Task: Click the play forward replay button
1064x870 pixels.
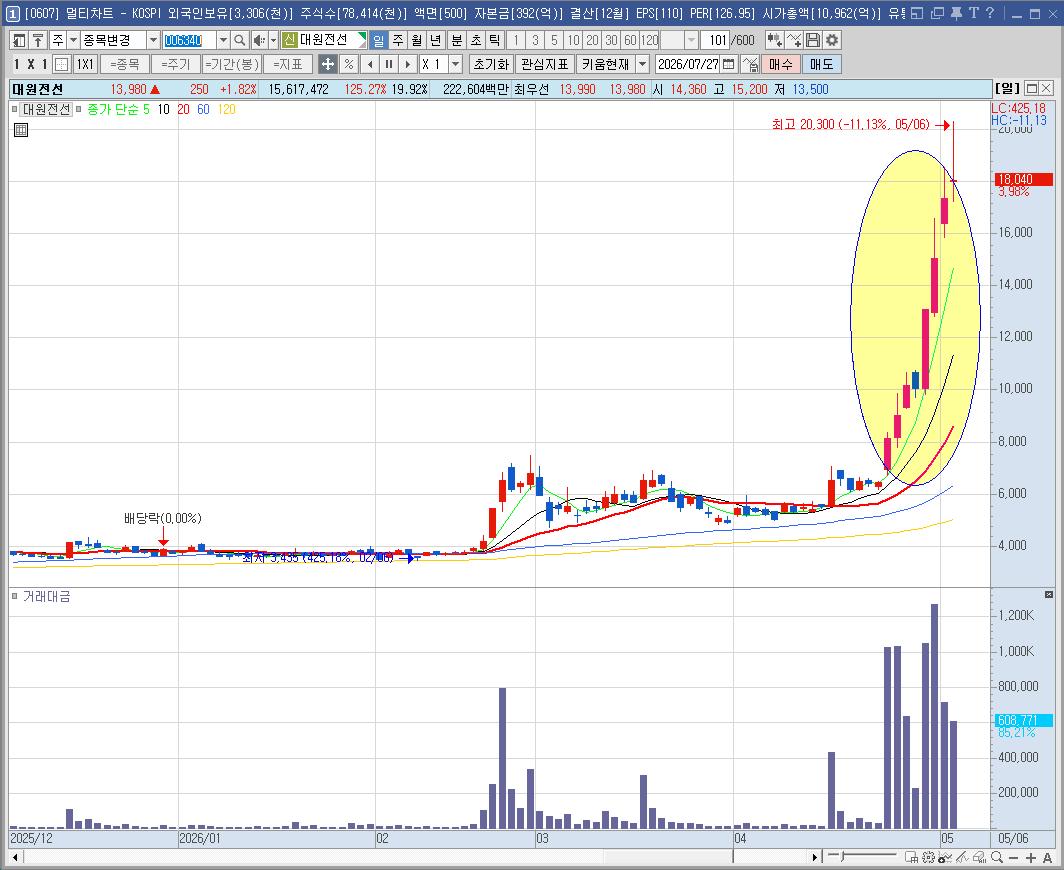Action: [x=407, y=64]
